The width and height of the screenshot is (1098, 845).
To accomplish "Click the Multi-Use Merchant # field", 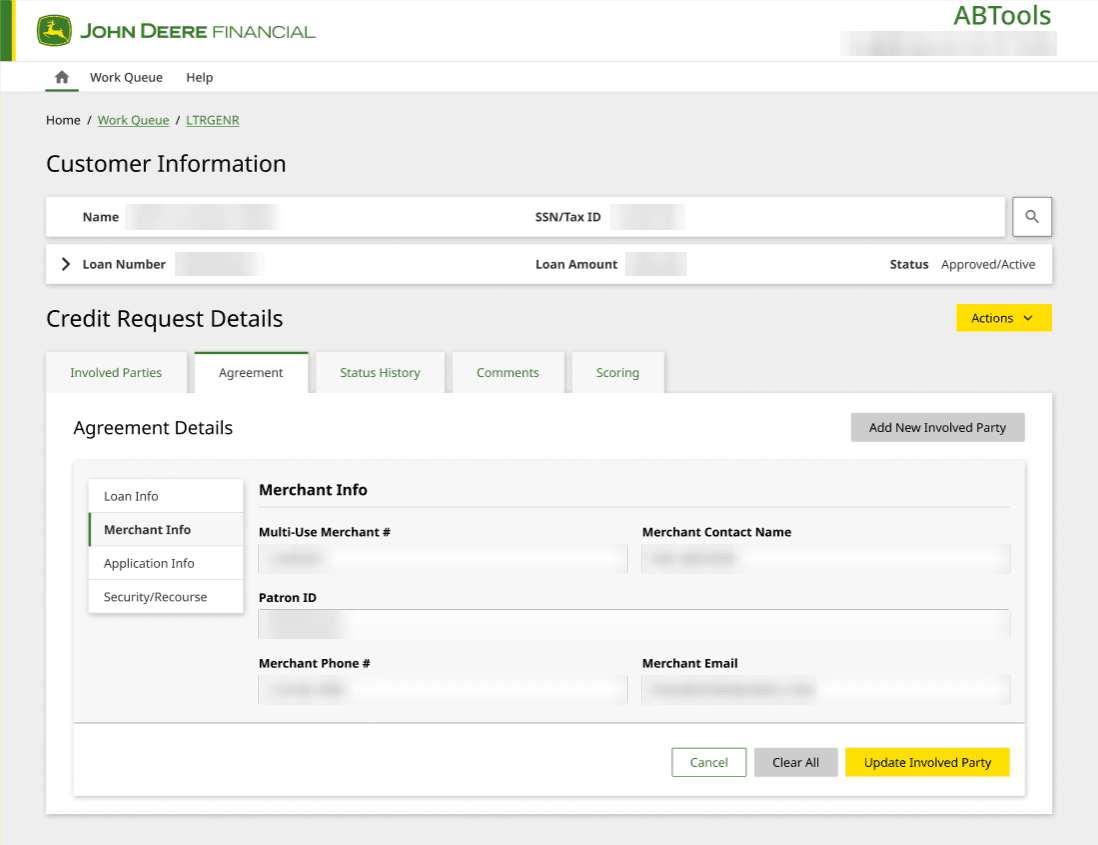I will 443,558.
